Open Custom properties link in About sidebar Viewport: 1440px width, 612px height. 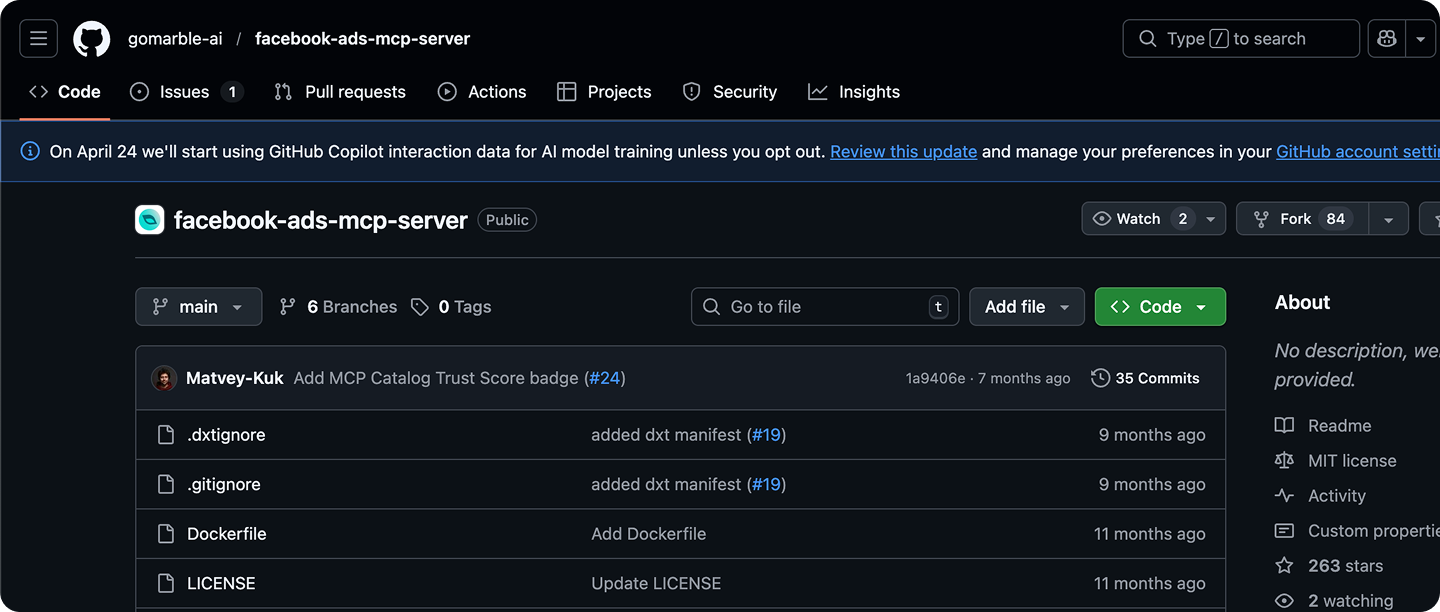click(1358, 531)
